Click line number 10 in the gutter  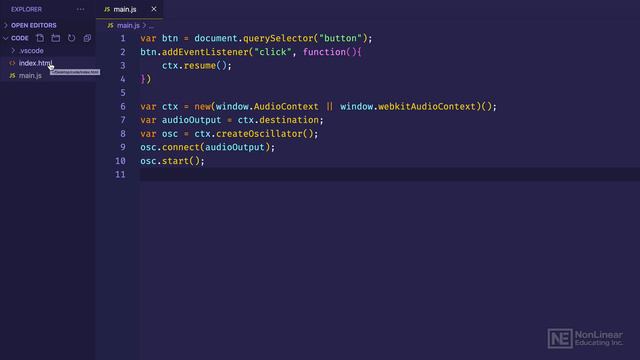[x=120, y=161]
